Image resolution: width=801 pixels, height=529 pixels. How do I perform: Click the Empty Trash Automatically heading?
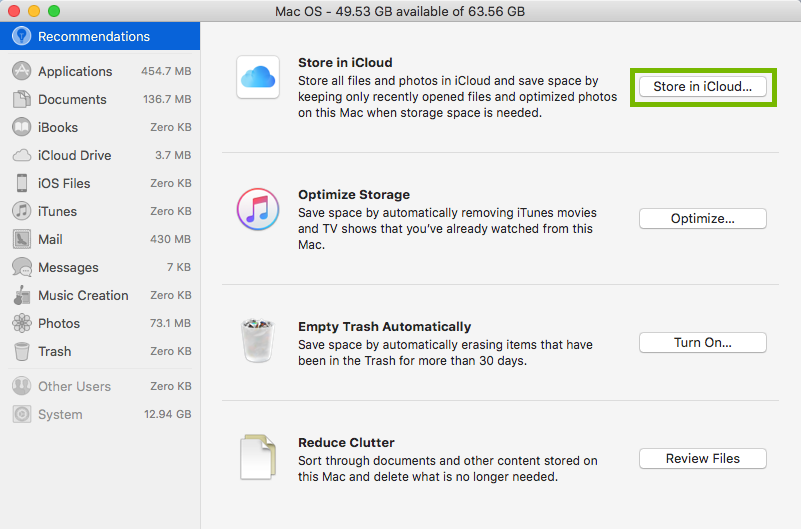[385, 326]
